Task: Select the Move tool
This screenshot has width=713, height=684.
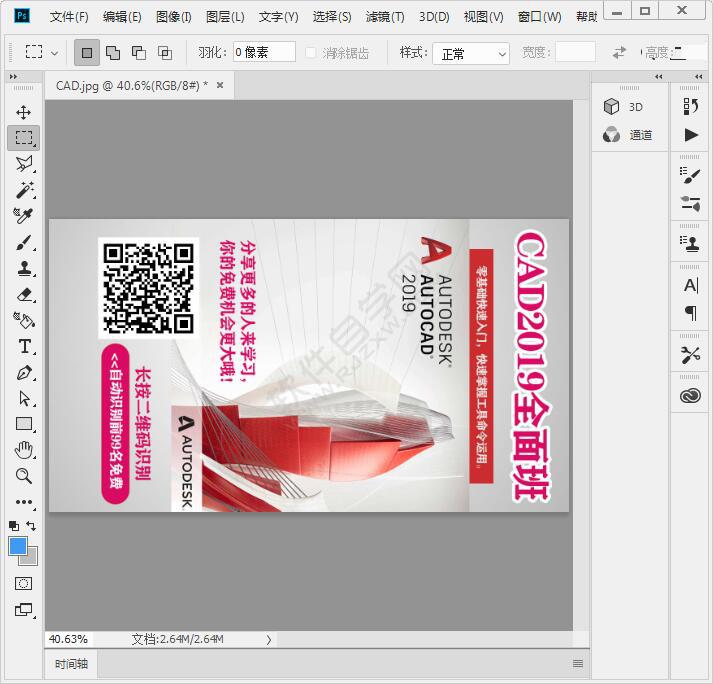Action: [x=23, y=112]
